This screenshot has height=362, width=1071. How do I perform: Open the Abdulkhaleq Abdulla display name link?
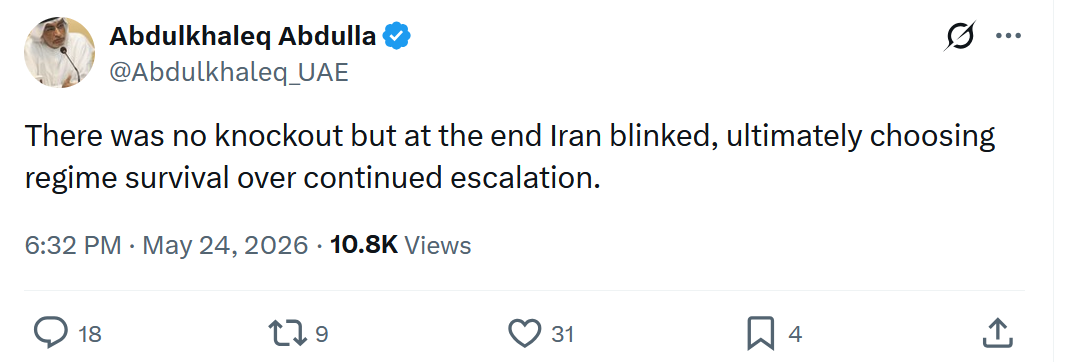point(242,36)
